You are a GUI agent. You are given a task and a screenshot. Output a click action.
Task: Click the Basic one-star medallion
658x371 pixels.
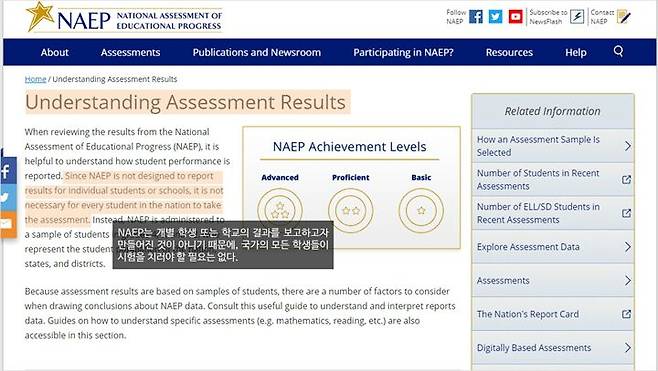coord(421,211)
